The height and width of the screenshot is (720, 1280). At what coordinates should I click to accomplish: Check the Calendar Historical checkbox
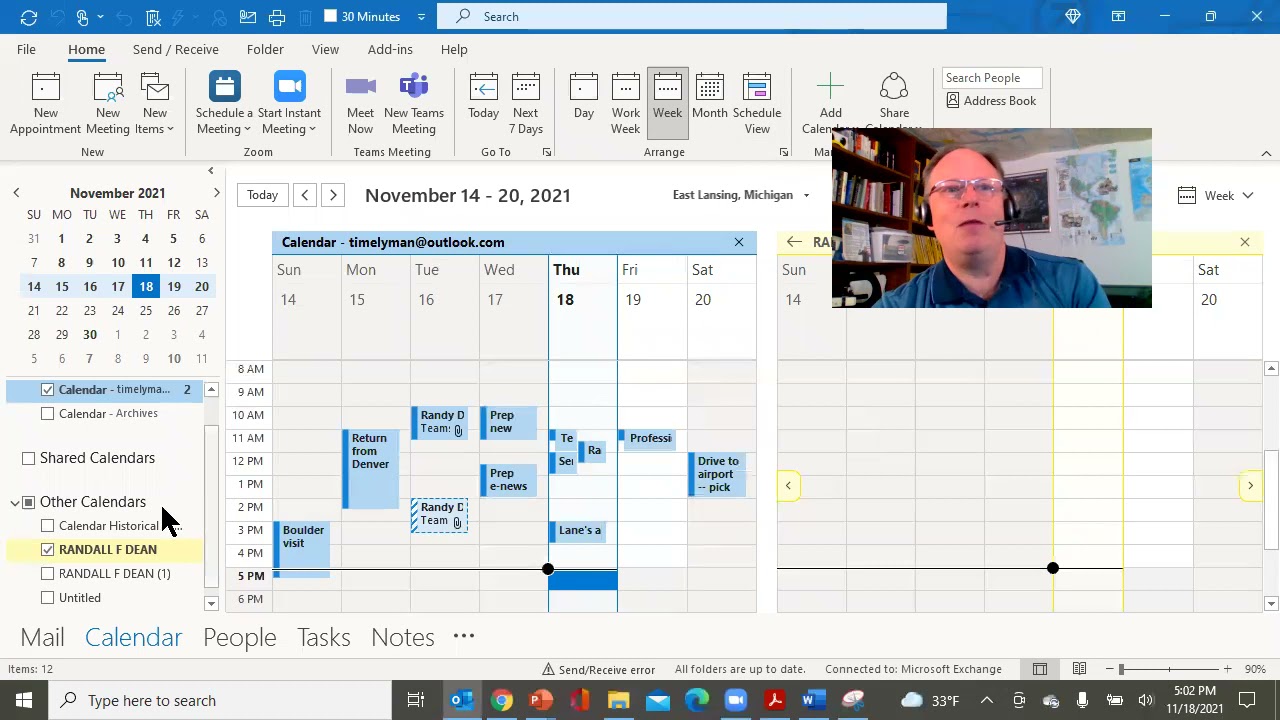pos(48,526)
